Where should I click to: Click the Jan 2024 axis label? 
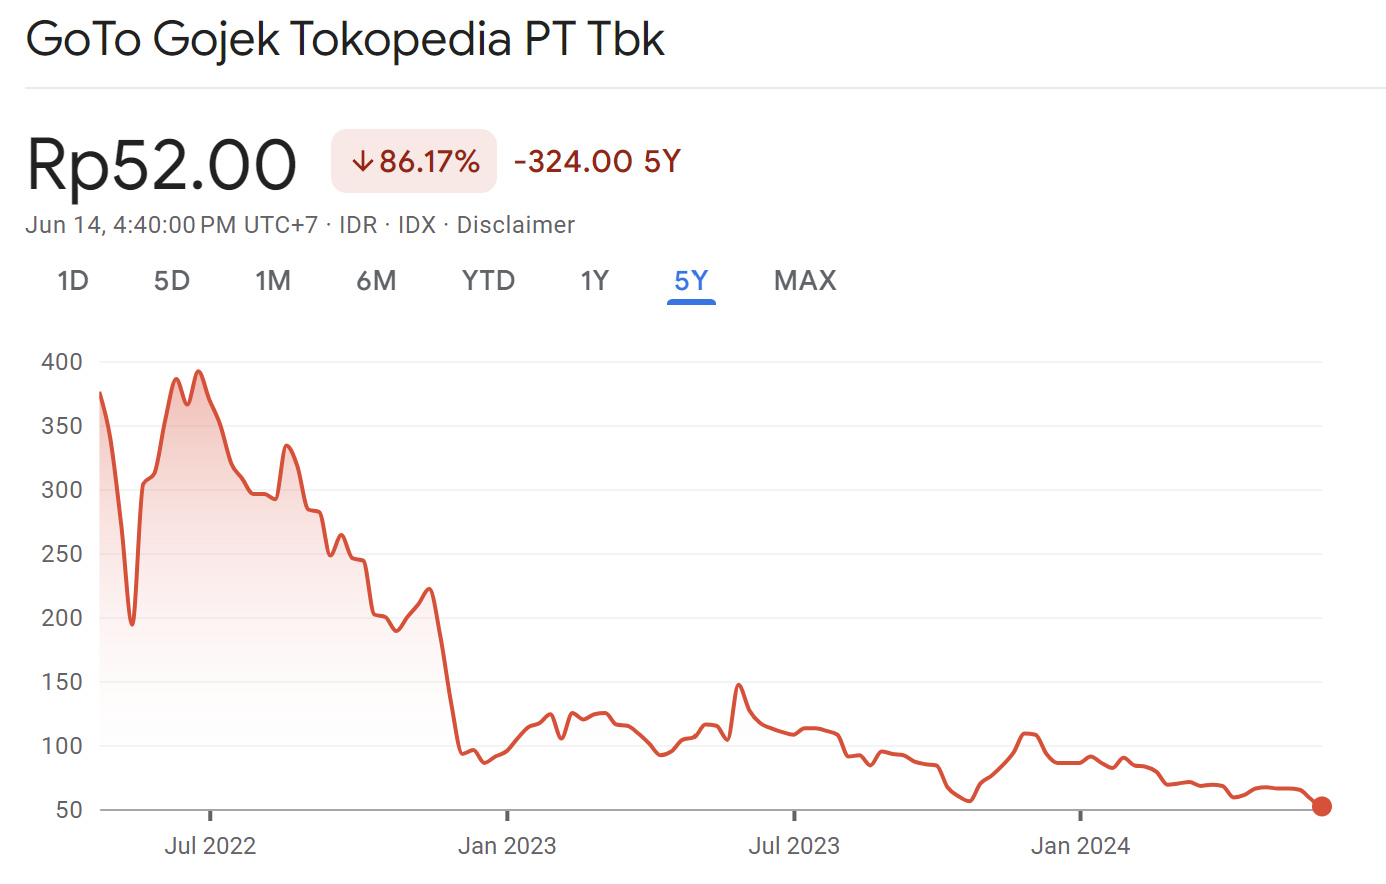(x=1080, y=846)
